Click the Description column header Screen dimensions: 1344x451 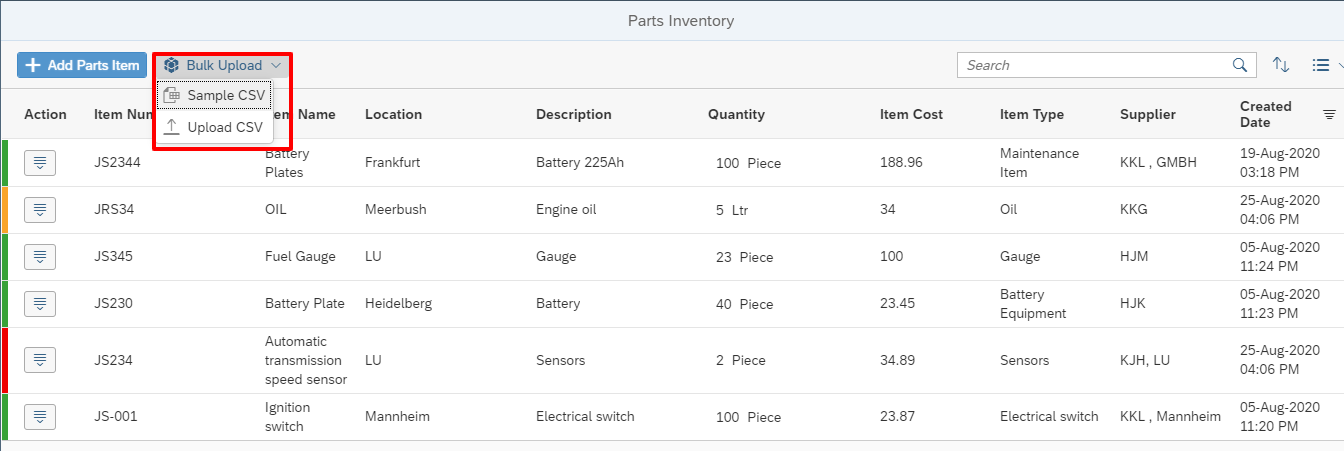click(x=574, y=114)
